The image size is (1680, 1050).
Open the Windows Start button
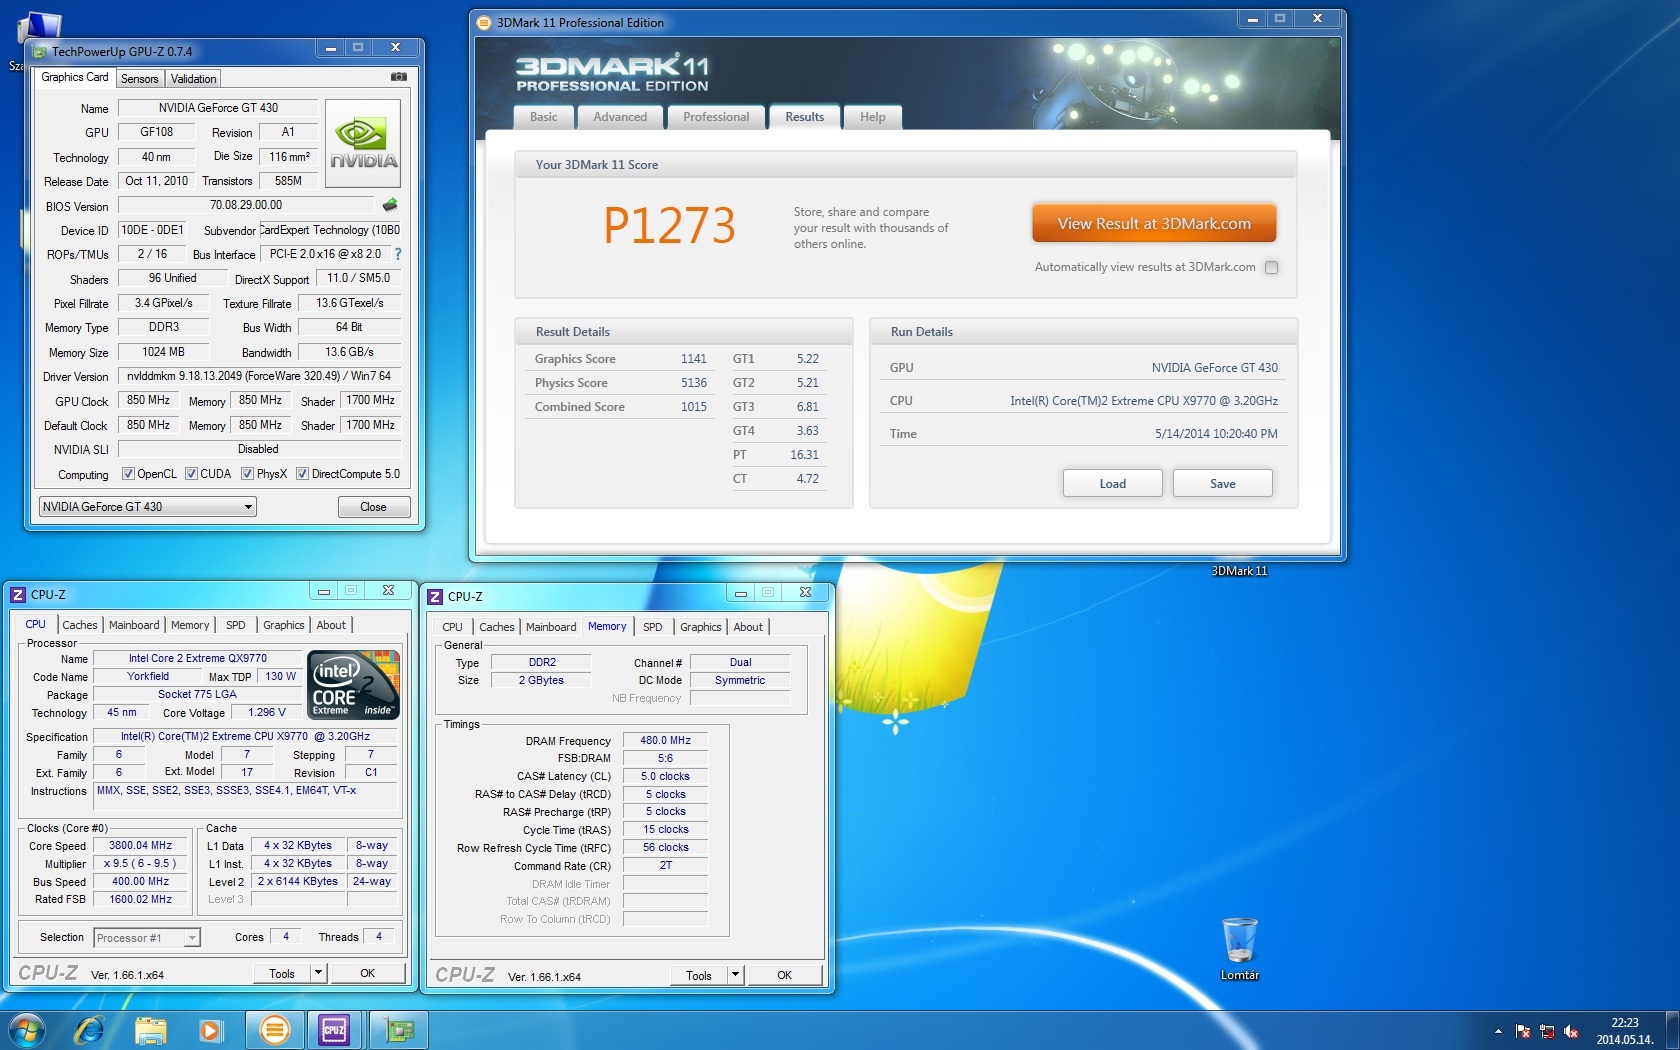[27, 1029]
